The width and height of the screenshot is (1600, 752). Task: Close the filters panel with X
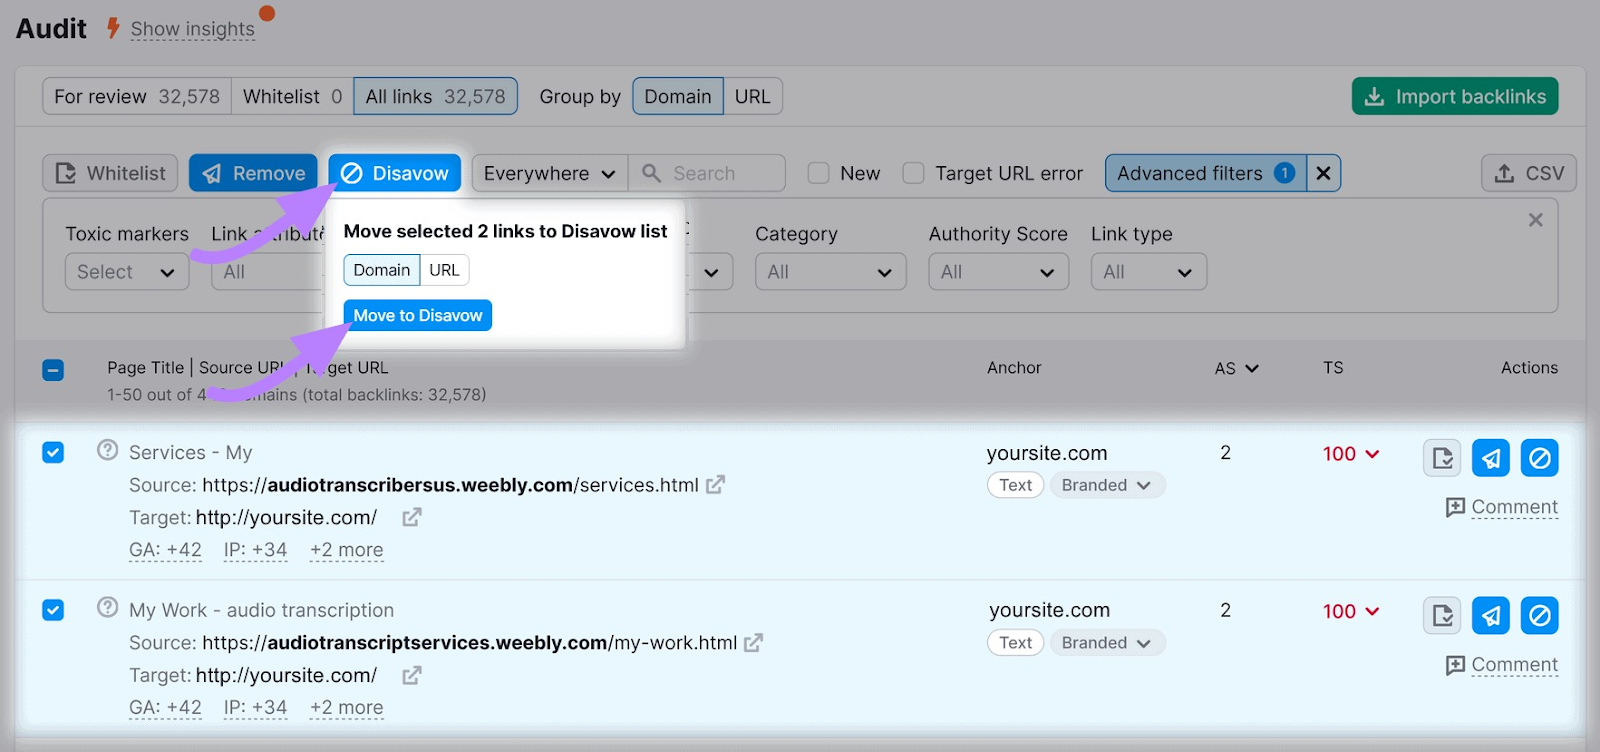click(x=1536, y=220)
